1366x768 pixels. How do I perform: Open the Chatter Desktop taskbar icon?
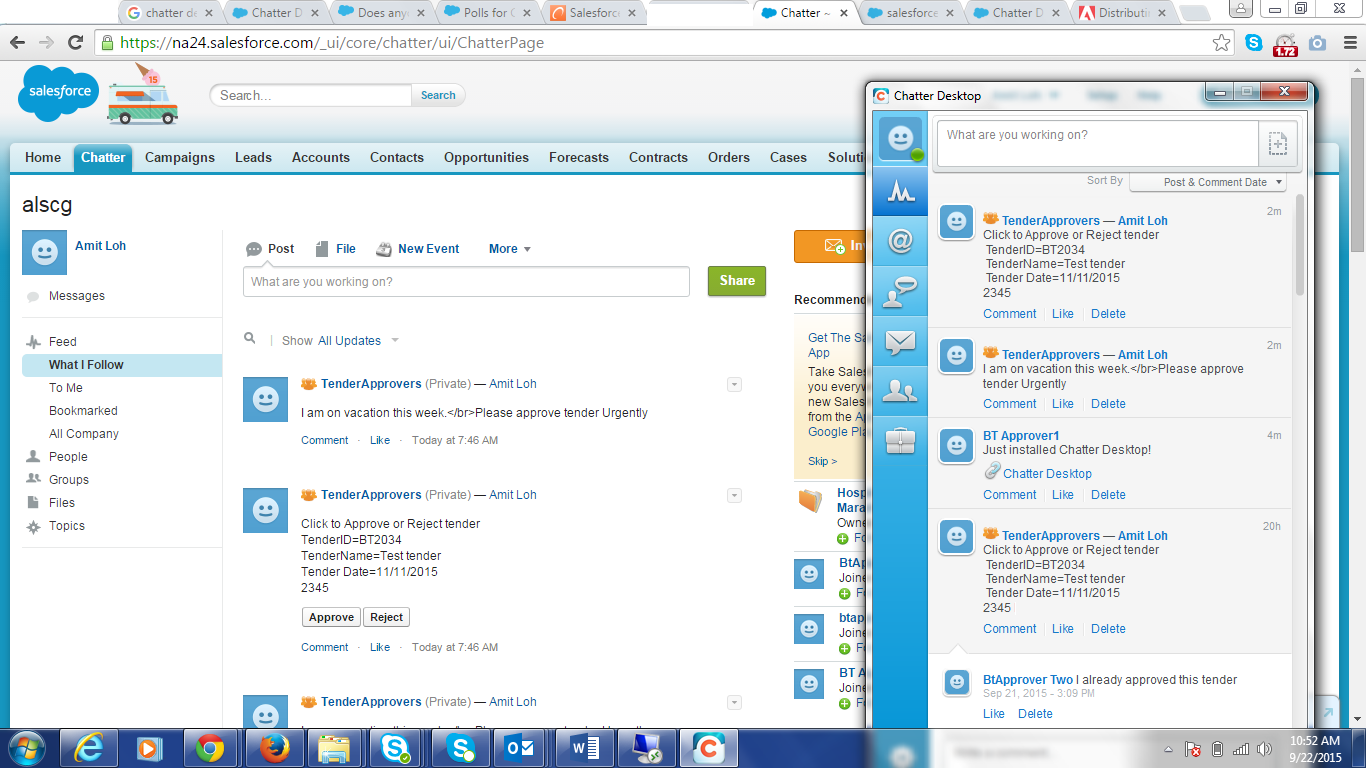tap(708, 748)
